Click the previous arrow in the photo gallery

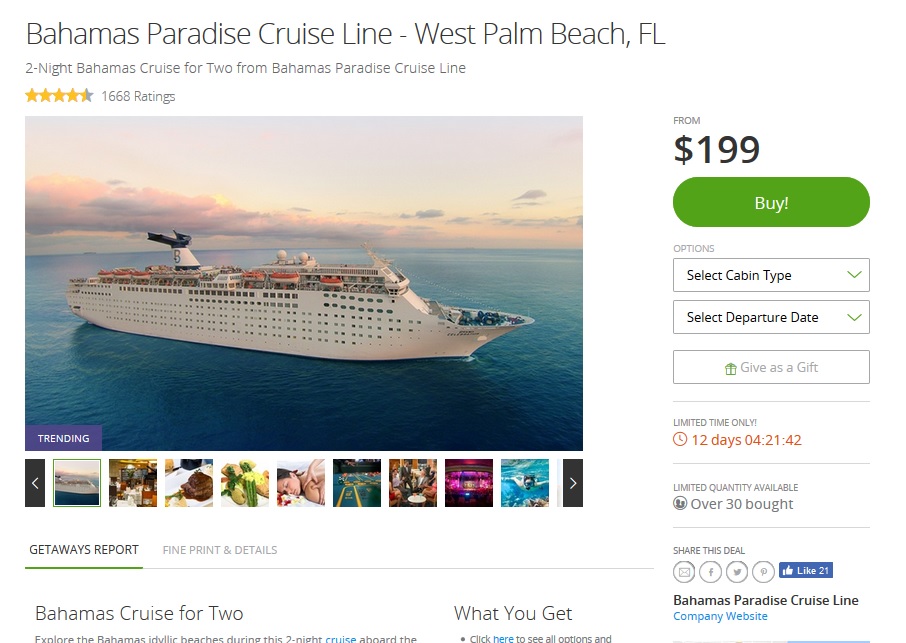34,483
